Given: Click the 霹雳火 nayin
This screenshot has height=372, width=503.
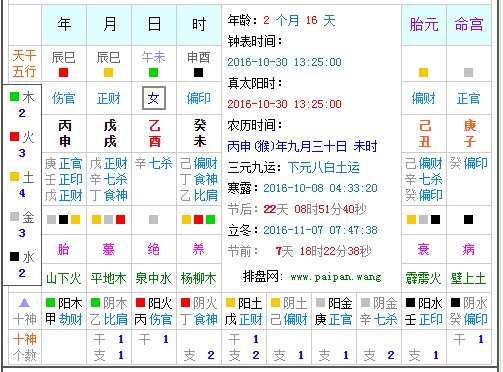Looking at the screenshot, I should click(423, 278).
